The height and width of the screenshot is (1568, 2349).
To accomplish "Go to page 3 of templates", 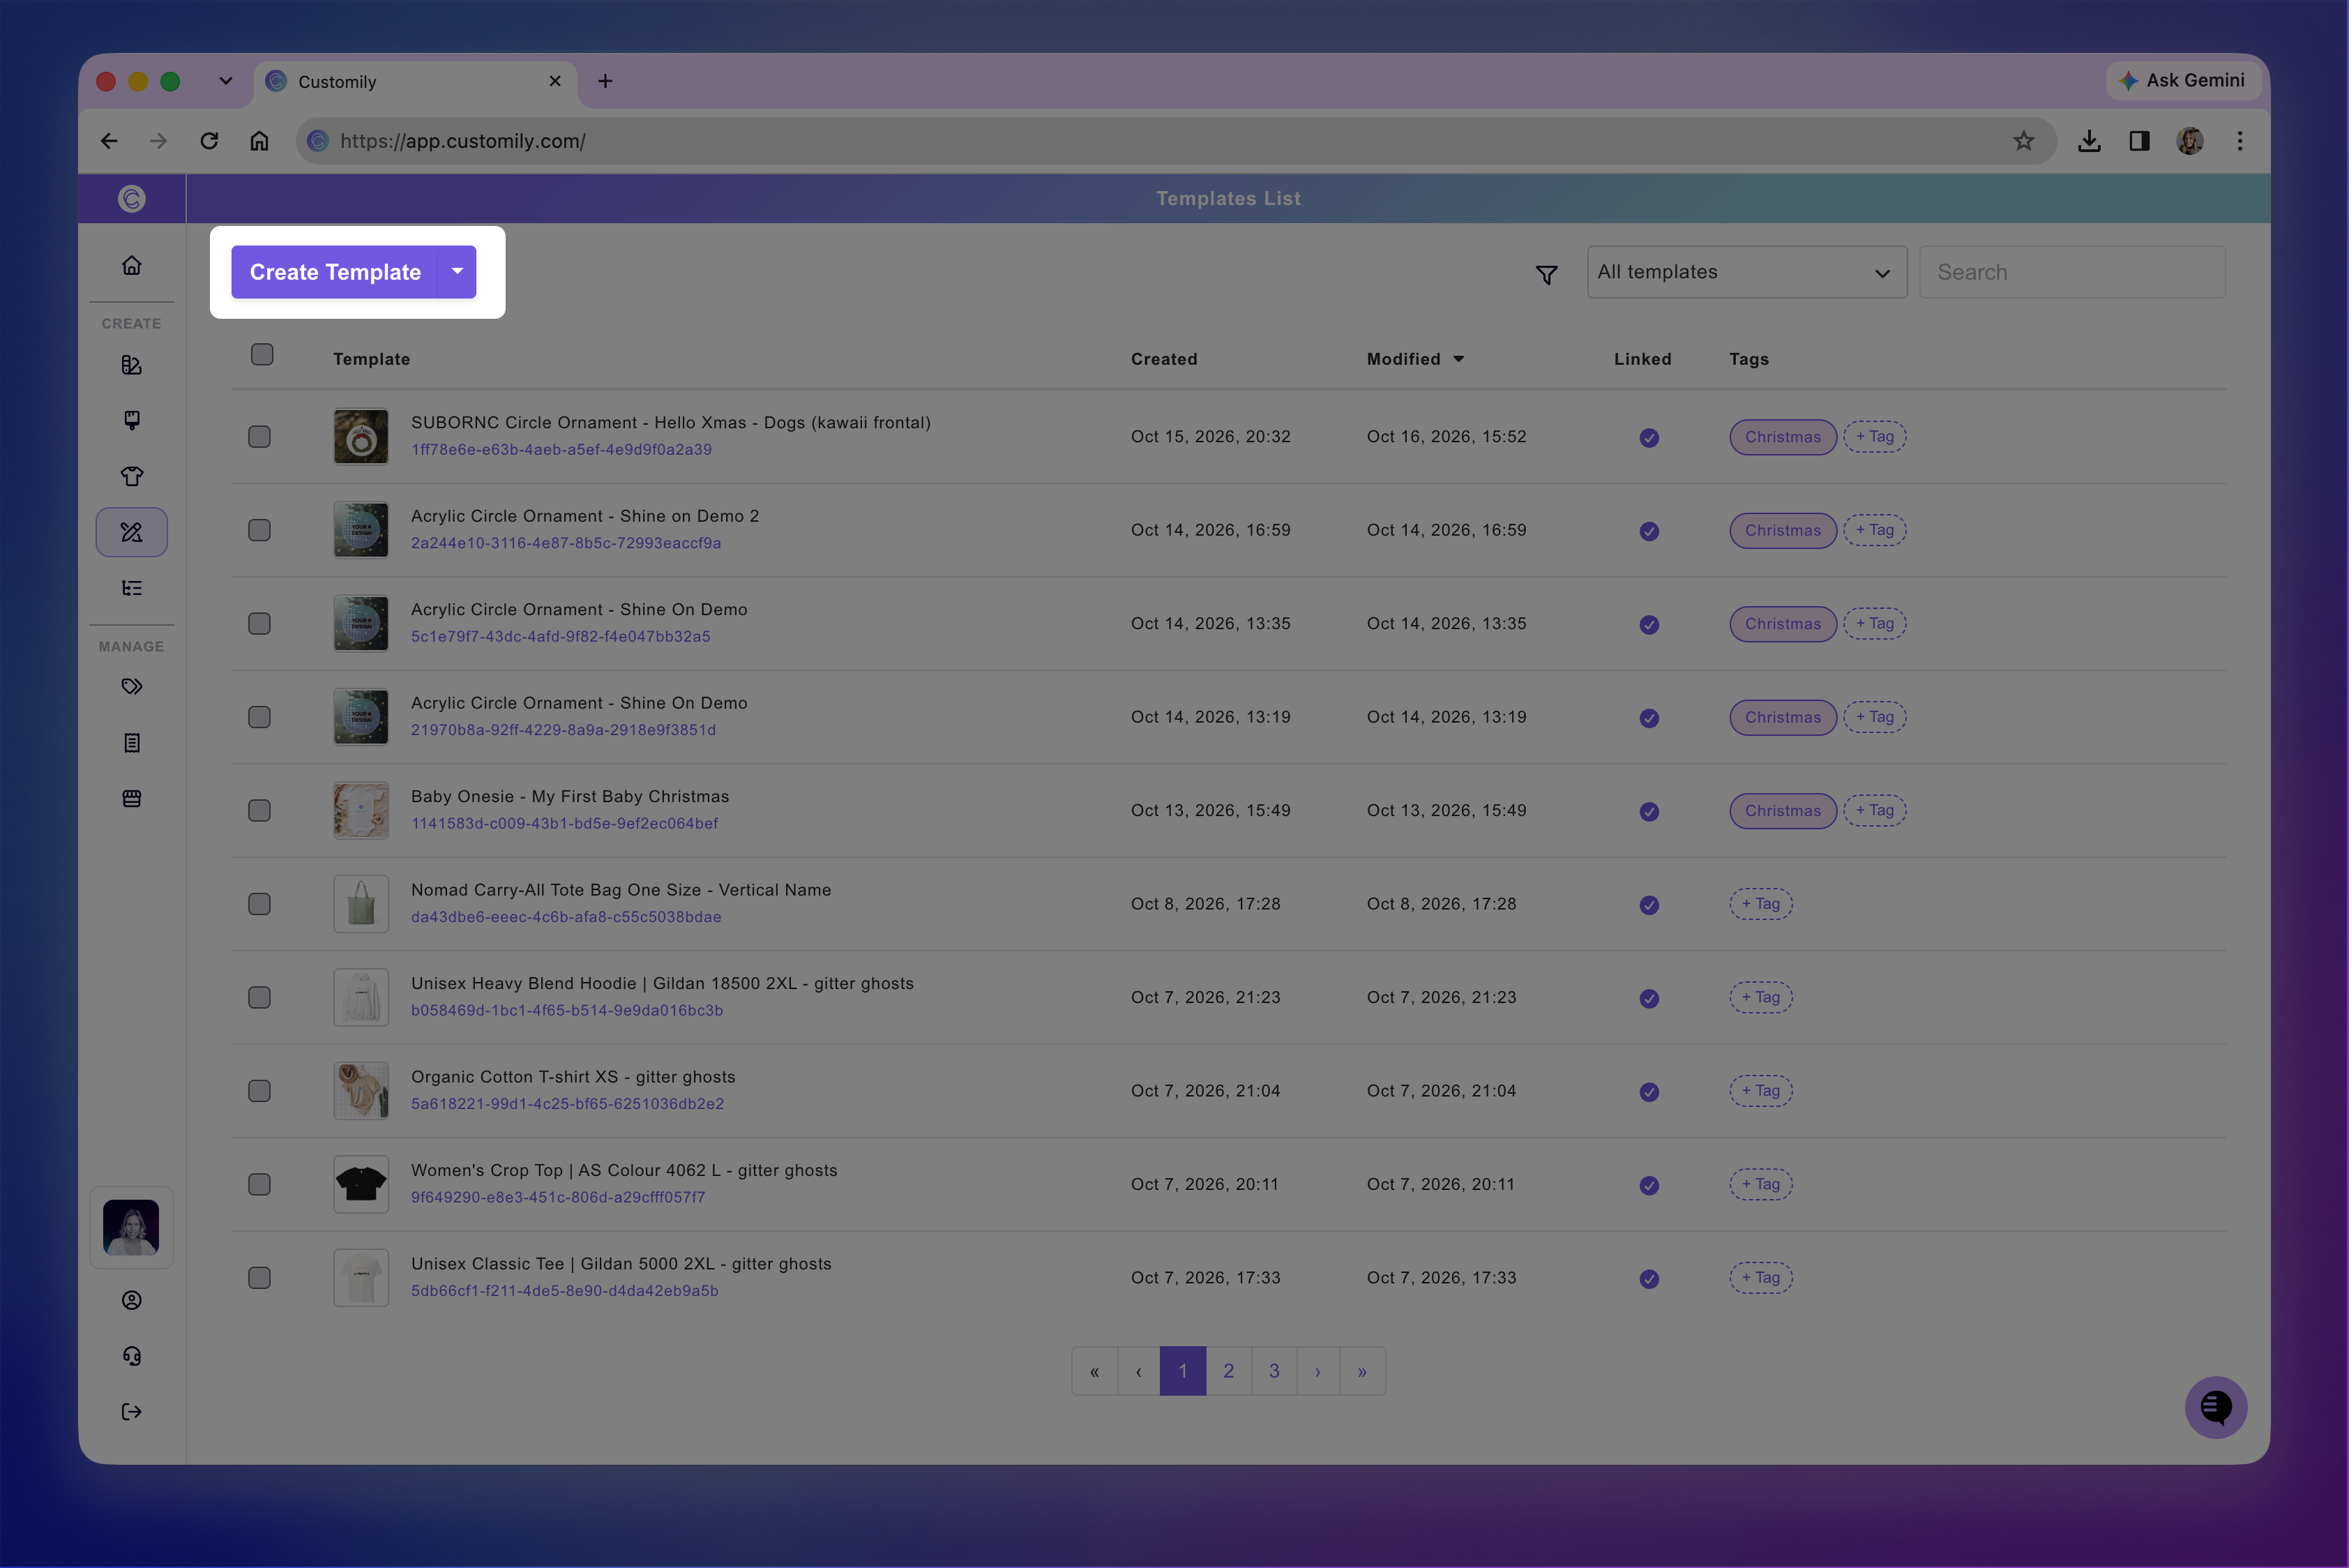I will pos(1274,1371).
